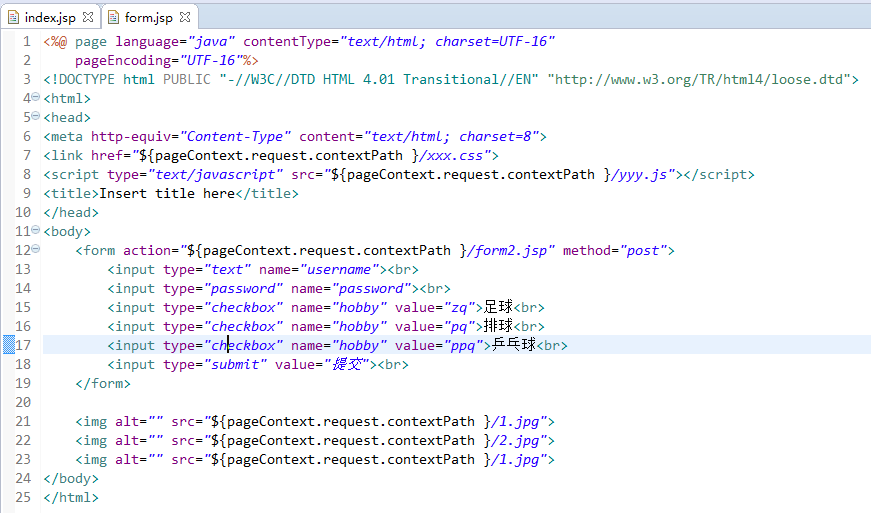Click the form.jsp file icon
This screenshot has width=871, height=513.
[x=113, y=18]
